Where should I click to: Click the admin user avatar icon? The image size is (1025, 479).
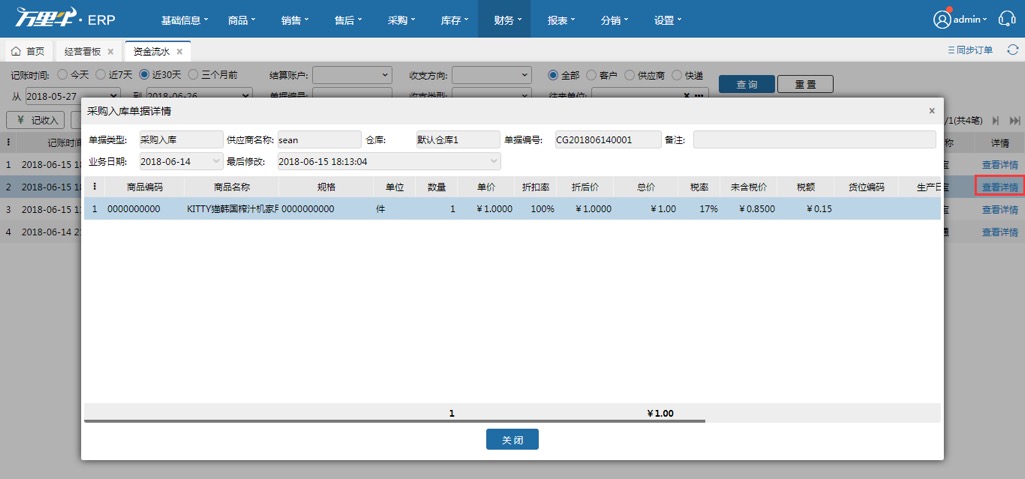tap(942, 19)
